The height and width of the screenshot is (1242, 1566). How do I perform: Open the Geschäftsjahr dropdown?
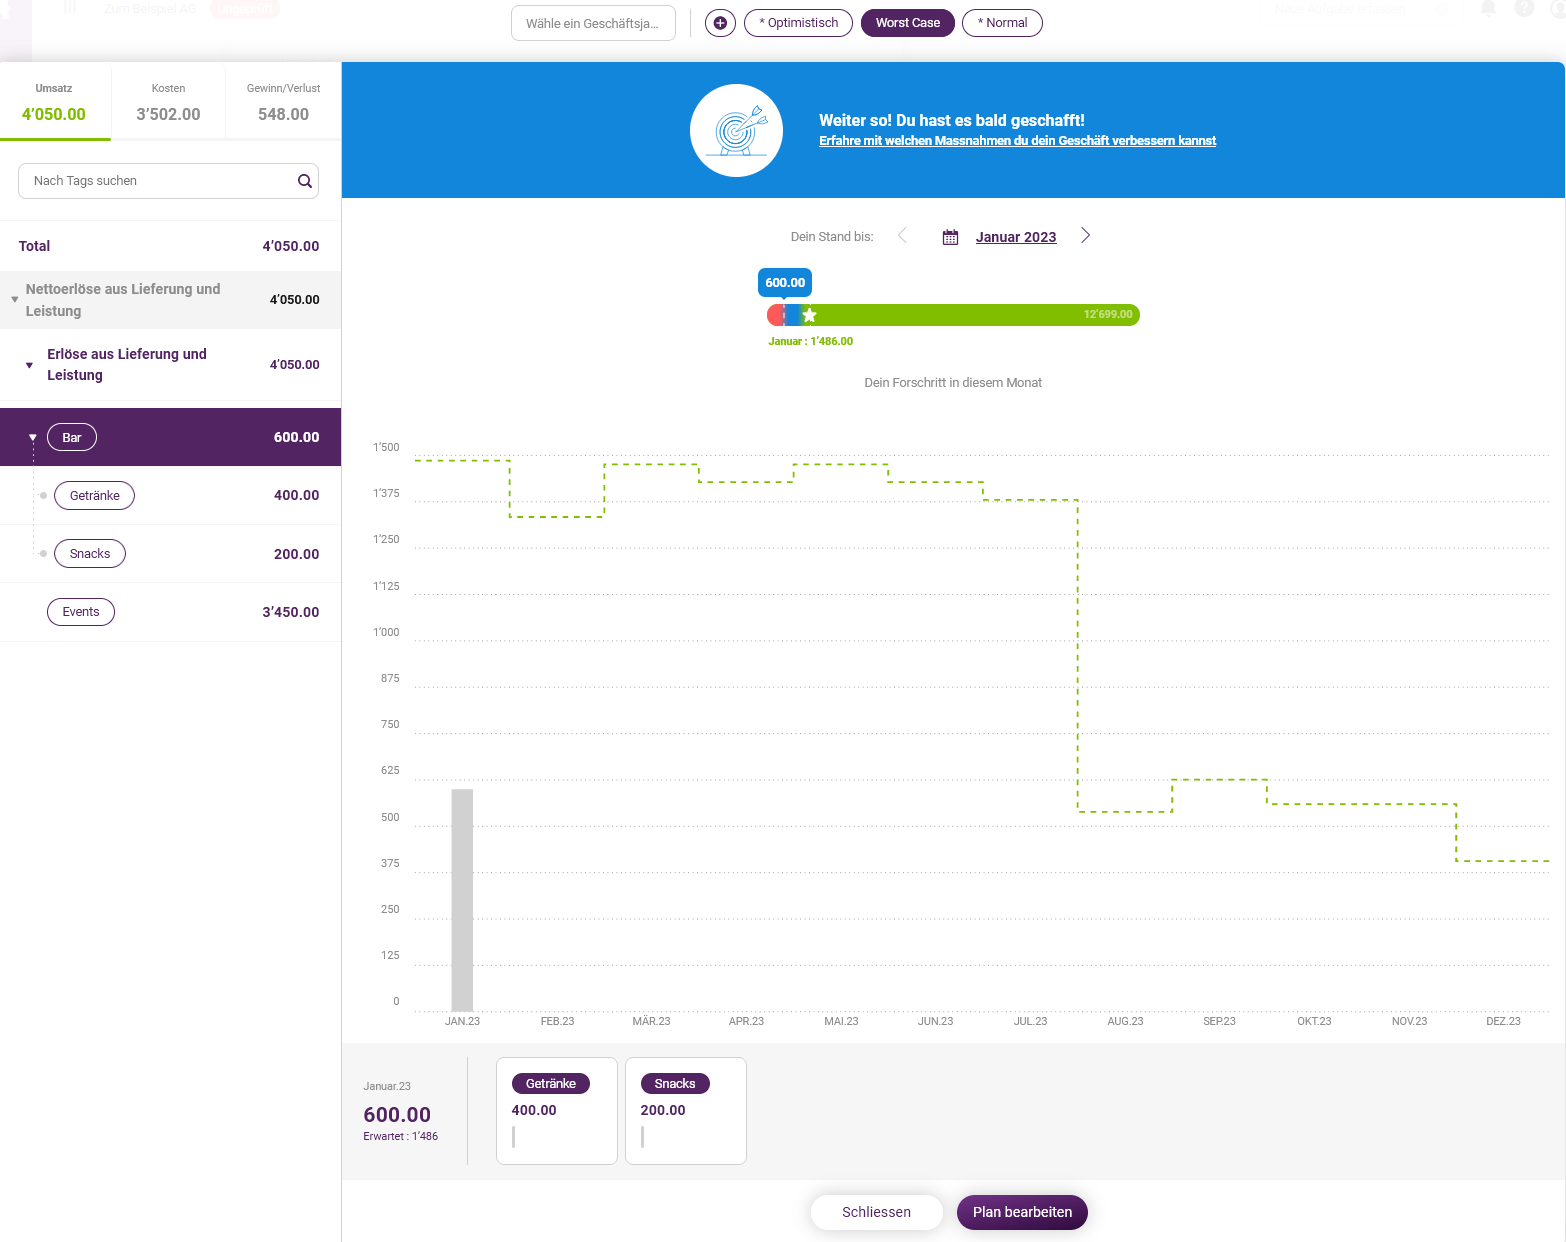point(593,23)
